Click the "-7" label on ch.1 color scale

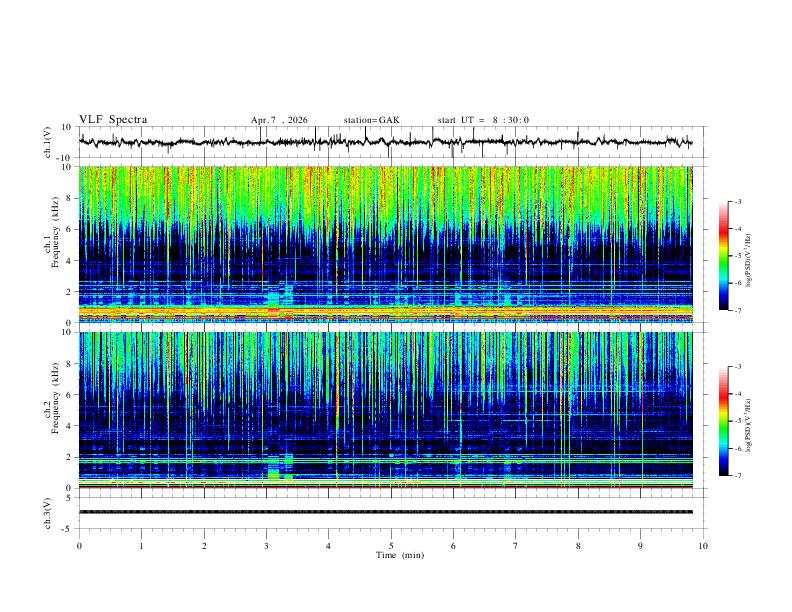click(x=737, y=311)
